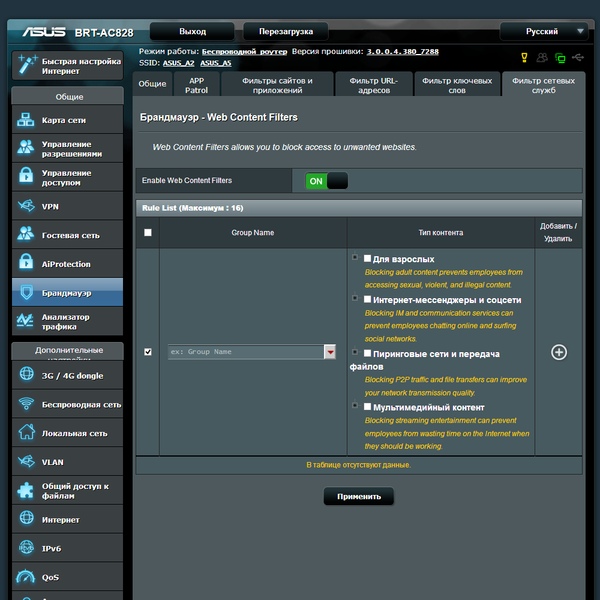This screenshot has width=600, height=600.
Task: Click the Rule List (Максимум : 16) heading
Action: coord(192,208)
